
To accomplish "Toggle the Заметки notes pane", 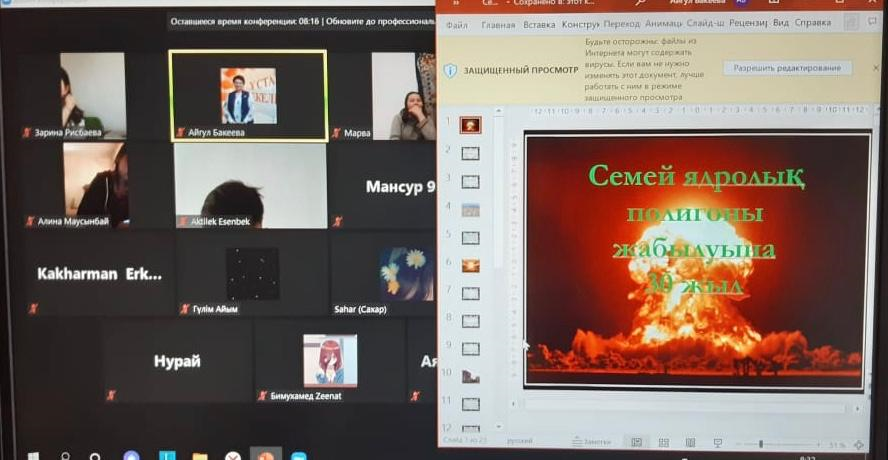I will tap(590, 443).
